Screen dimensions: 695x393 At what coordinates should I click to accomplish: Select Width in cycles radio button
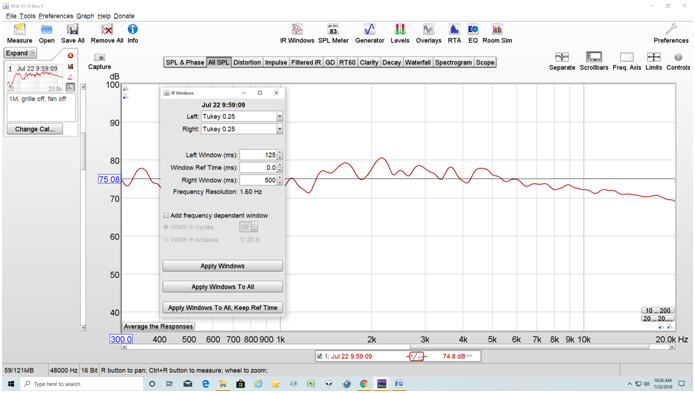pyautogui.click(x=166, y=227)
